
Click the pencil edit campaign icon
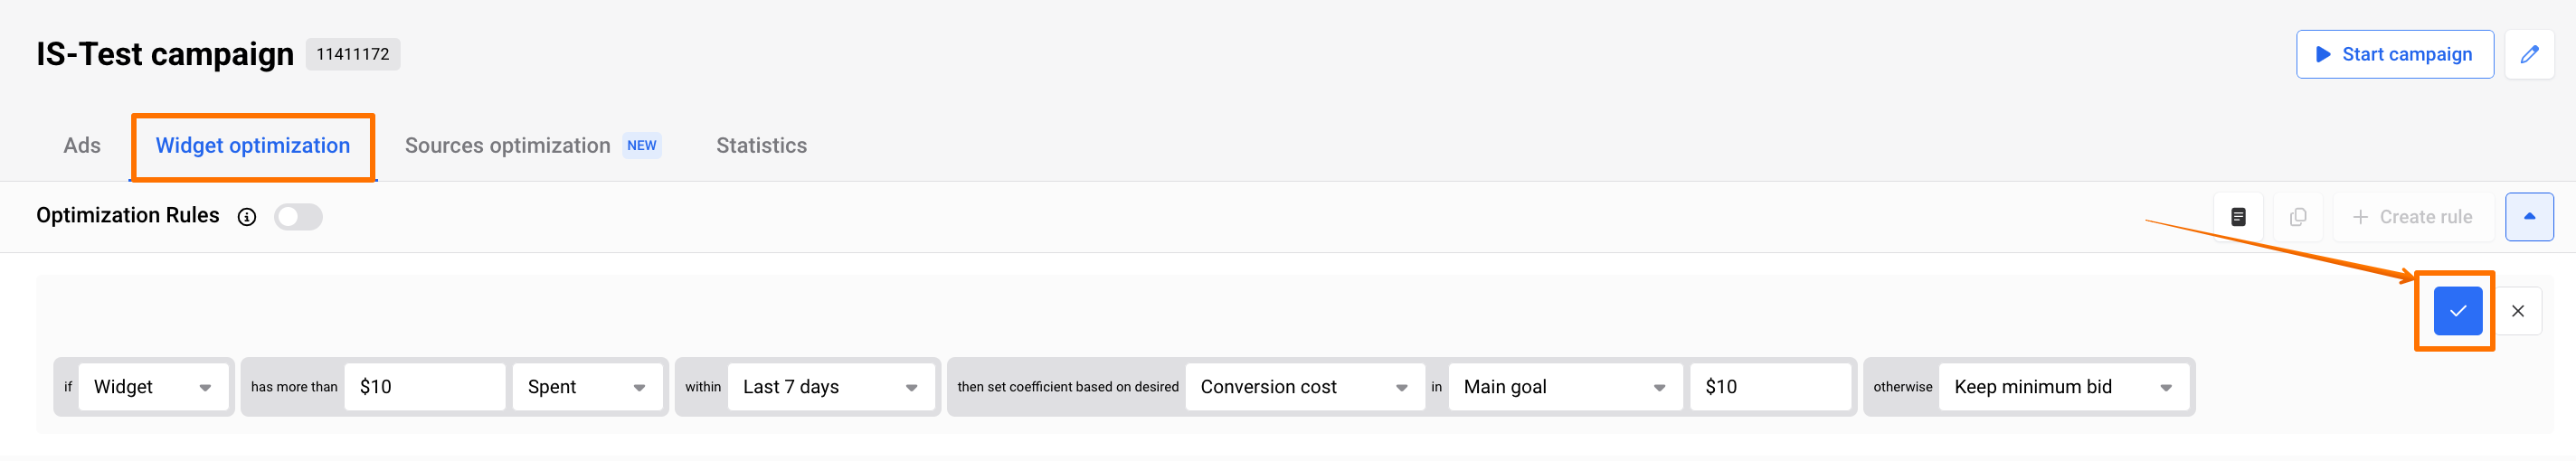coord(2528,55)
